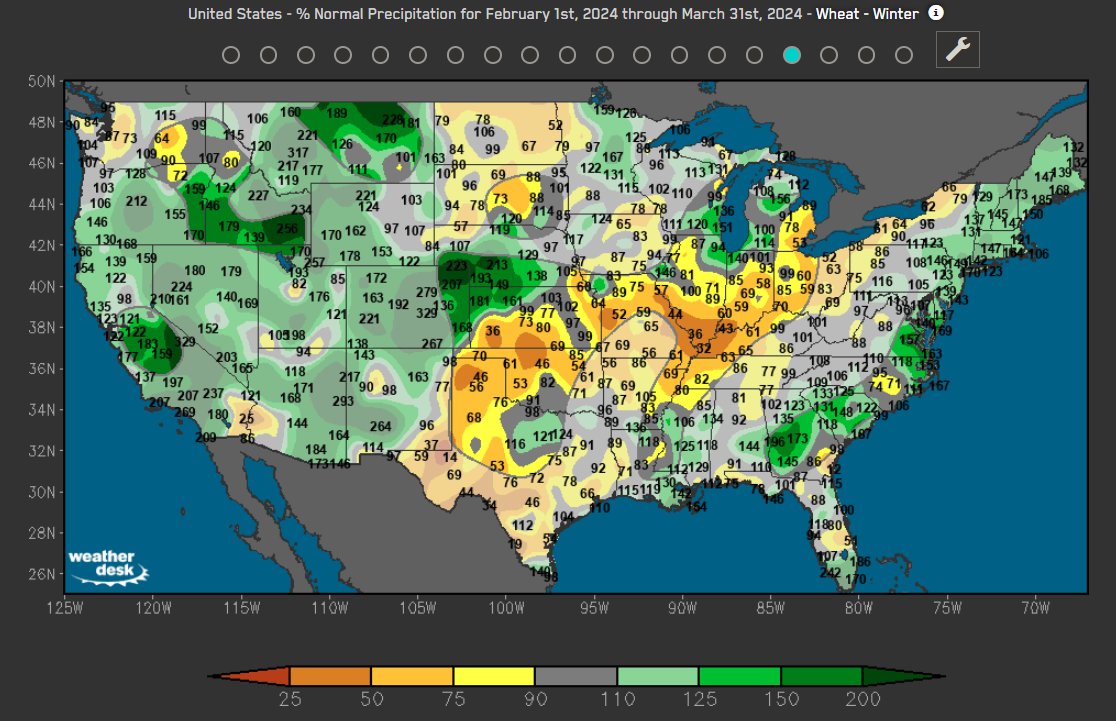The width and height of the screenshot is (1116, 721).
Task: Click the '50N' latitude axis label
Action: tap(41, 81)
